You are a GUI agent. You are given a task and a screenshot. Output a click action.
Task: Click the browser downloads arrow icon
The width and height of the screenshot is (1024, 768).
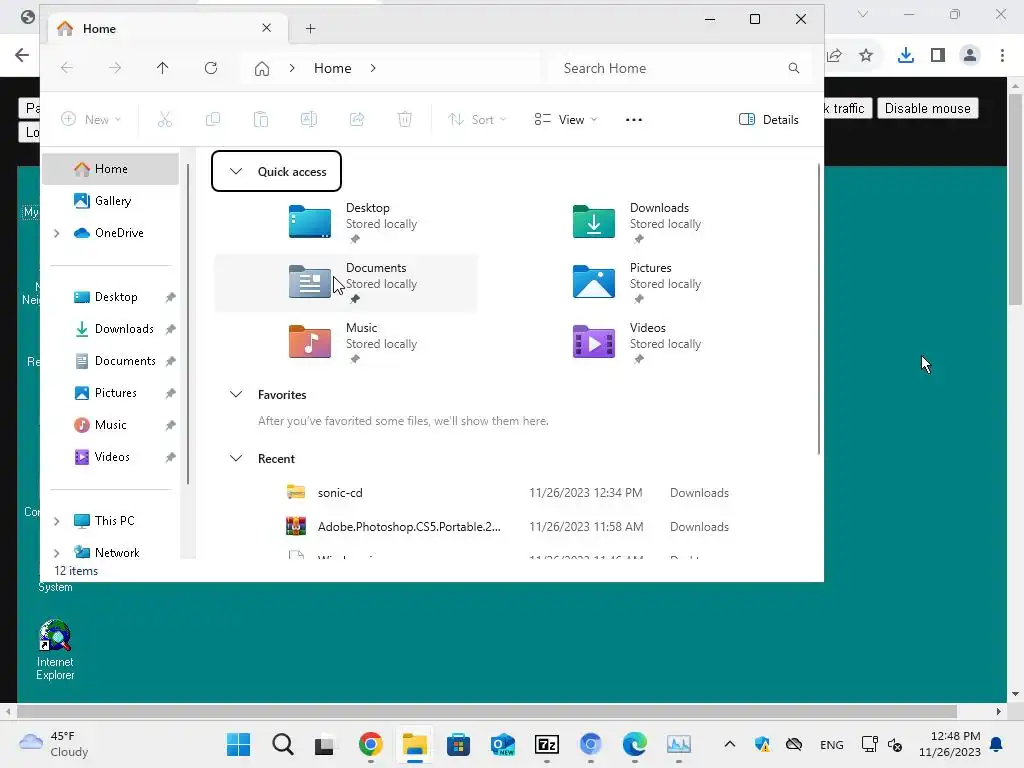[x=905, y=56]
